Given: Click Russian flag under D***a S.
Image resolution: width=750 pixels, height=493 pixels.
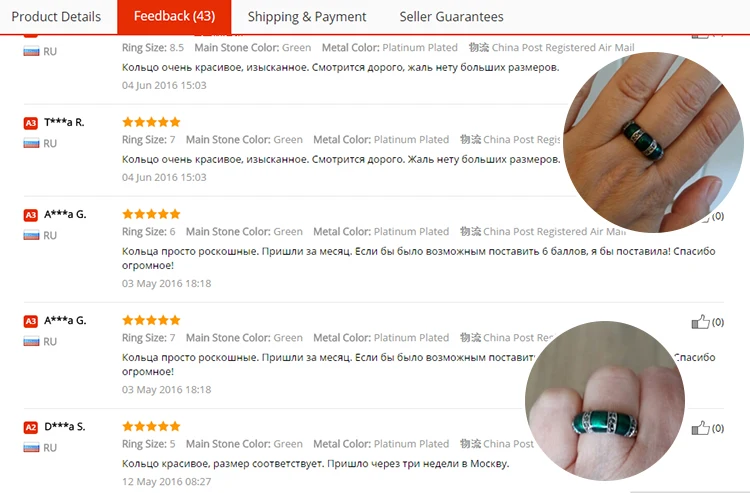Looking at the screenshot, I should tap(31, 448).
